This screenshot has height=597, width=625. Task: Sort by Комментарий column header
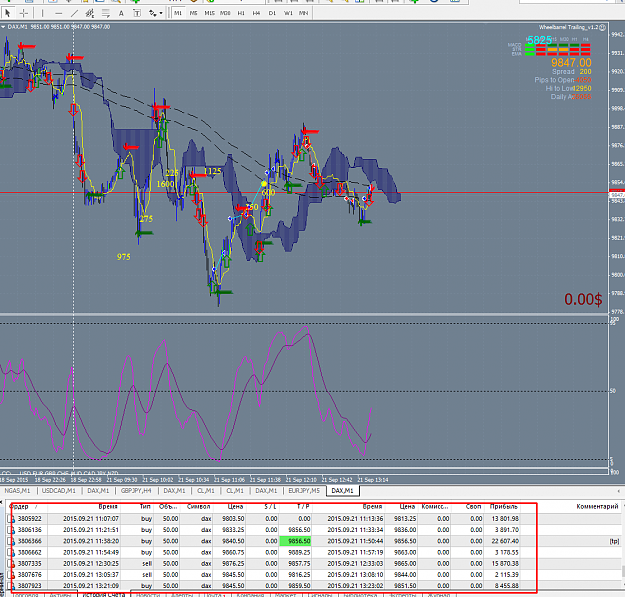(x=597, y=507)
